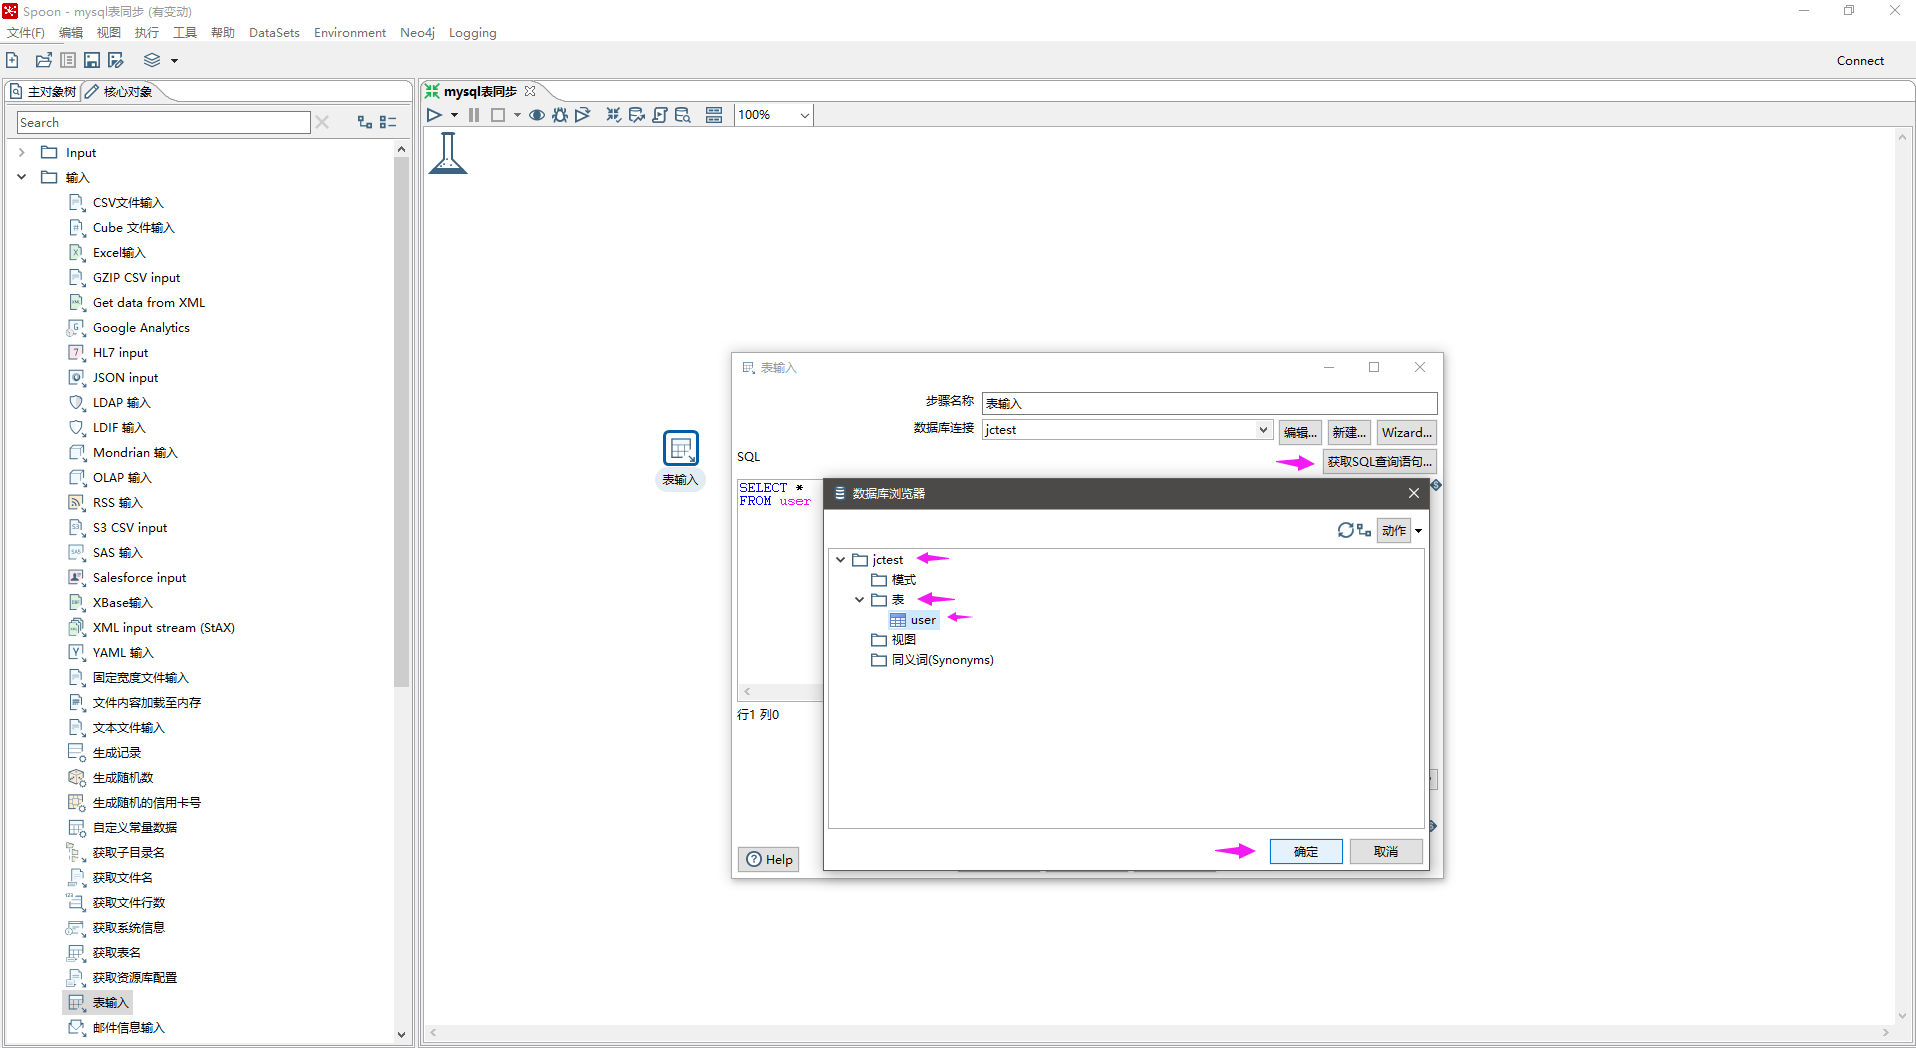Viewport: 1916px width, 1048px height.
Task: Click the explore repository icon
Action: click(67, 60)
